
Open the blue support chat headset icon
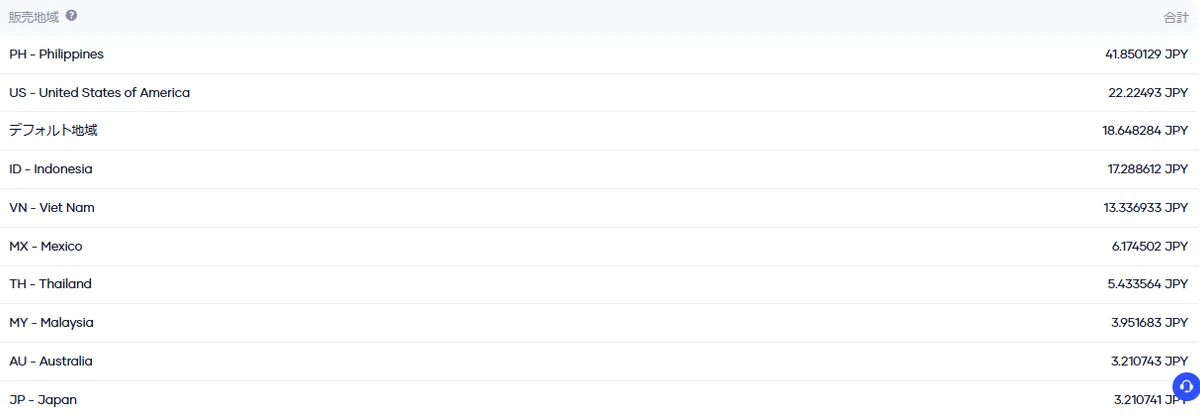click(x=1186, y=385)
